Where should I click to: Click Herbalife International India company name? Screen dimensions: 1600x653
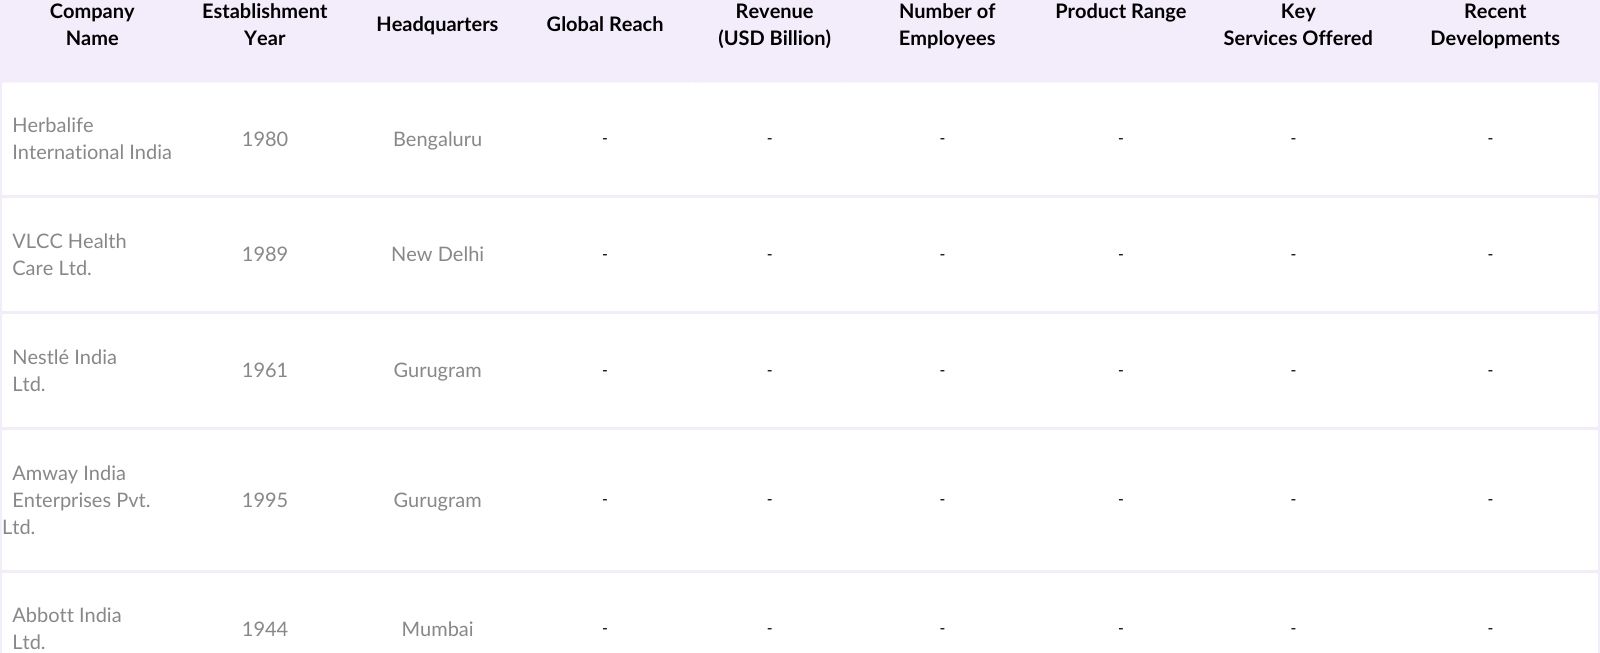point(91,139)
